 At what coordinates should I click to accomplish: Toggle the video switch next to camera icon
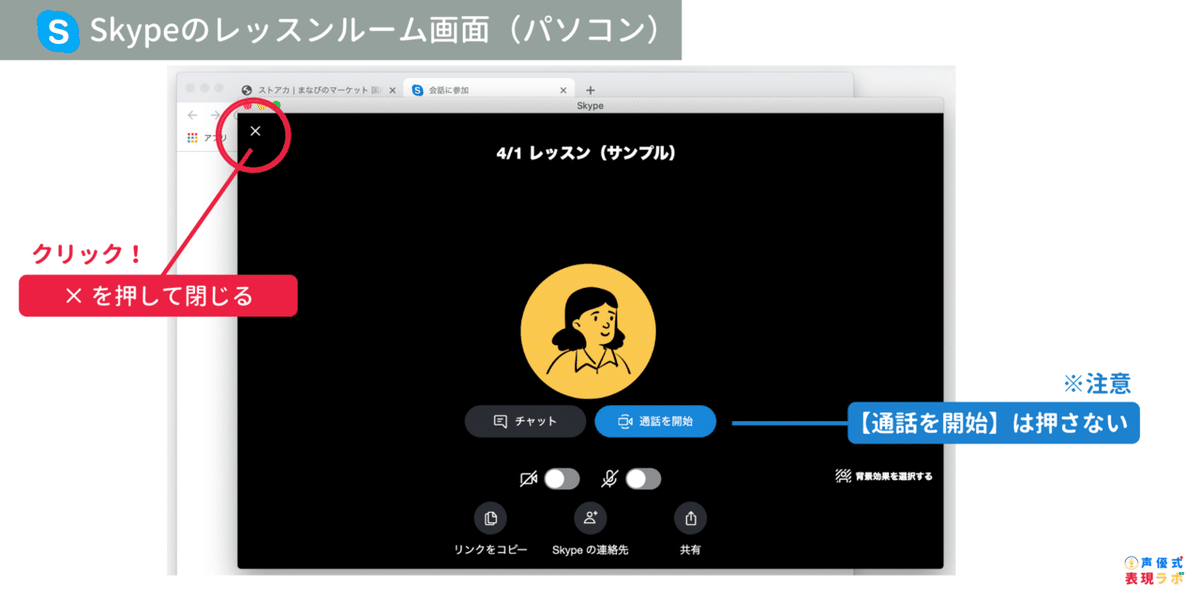coord(562,479)
